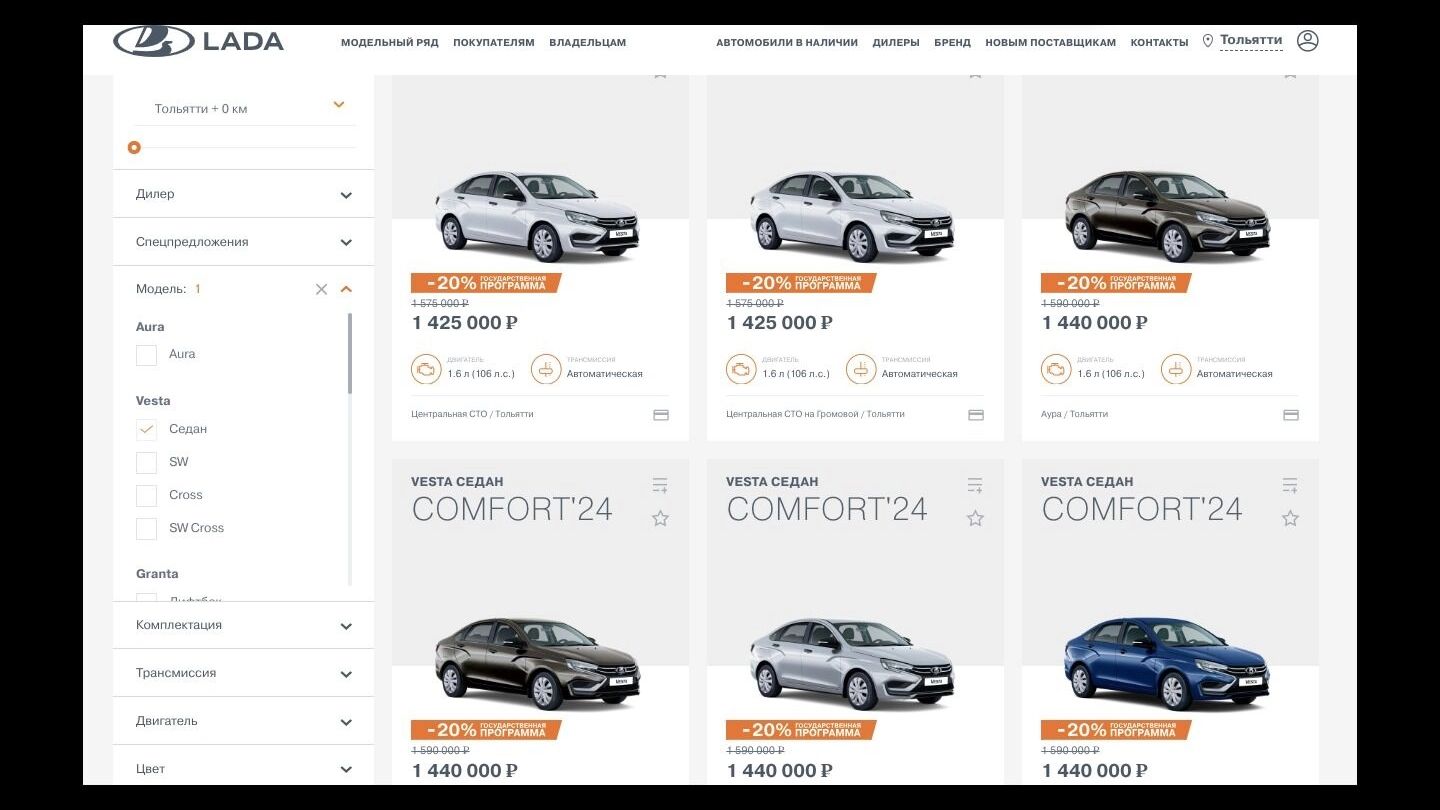This screenshot has width=1440, height=810.
Task: Click the dealer text 'Аура / Тольятти'
Action: [x=1074, y=414]
